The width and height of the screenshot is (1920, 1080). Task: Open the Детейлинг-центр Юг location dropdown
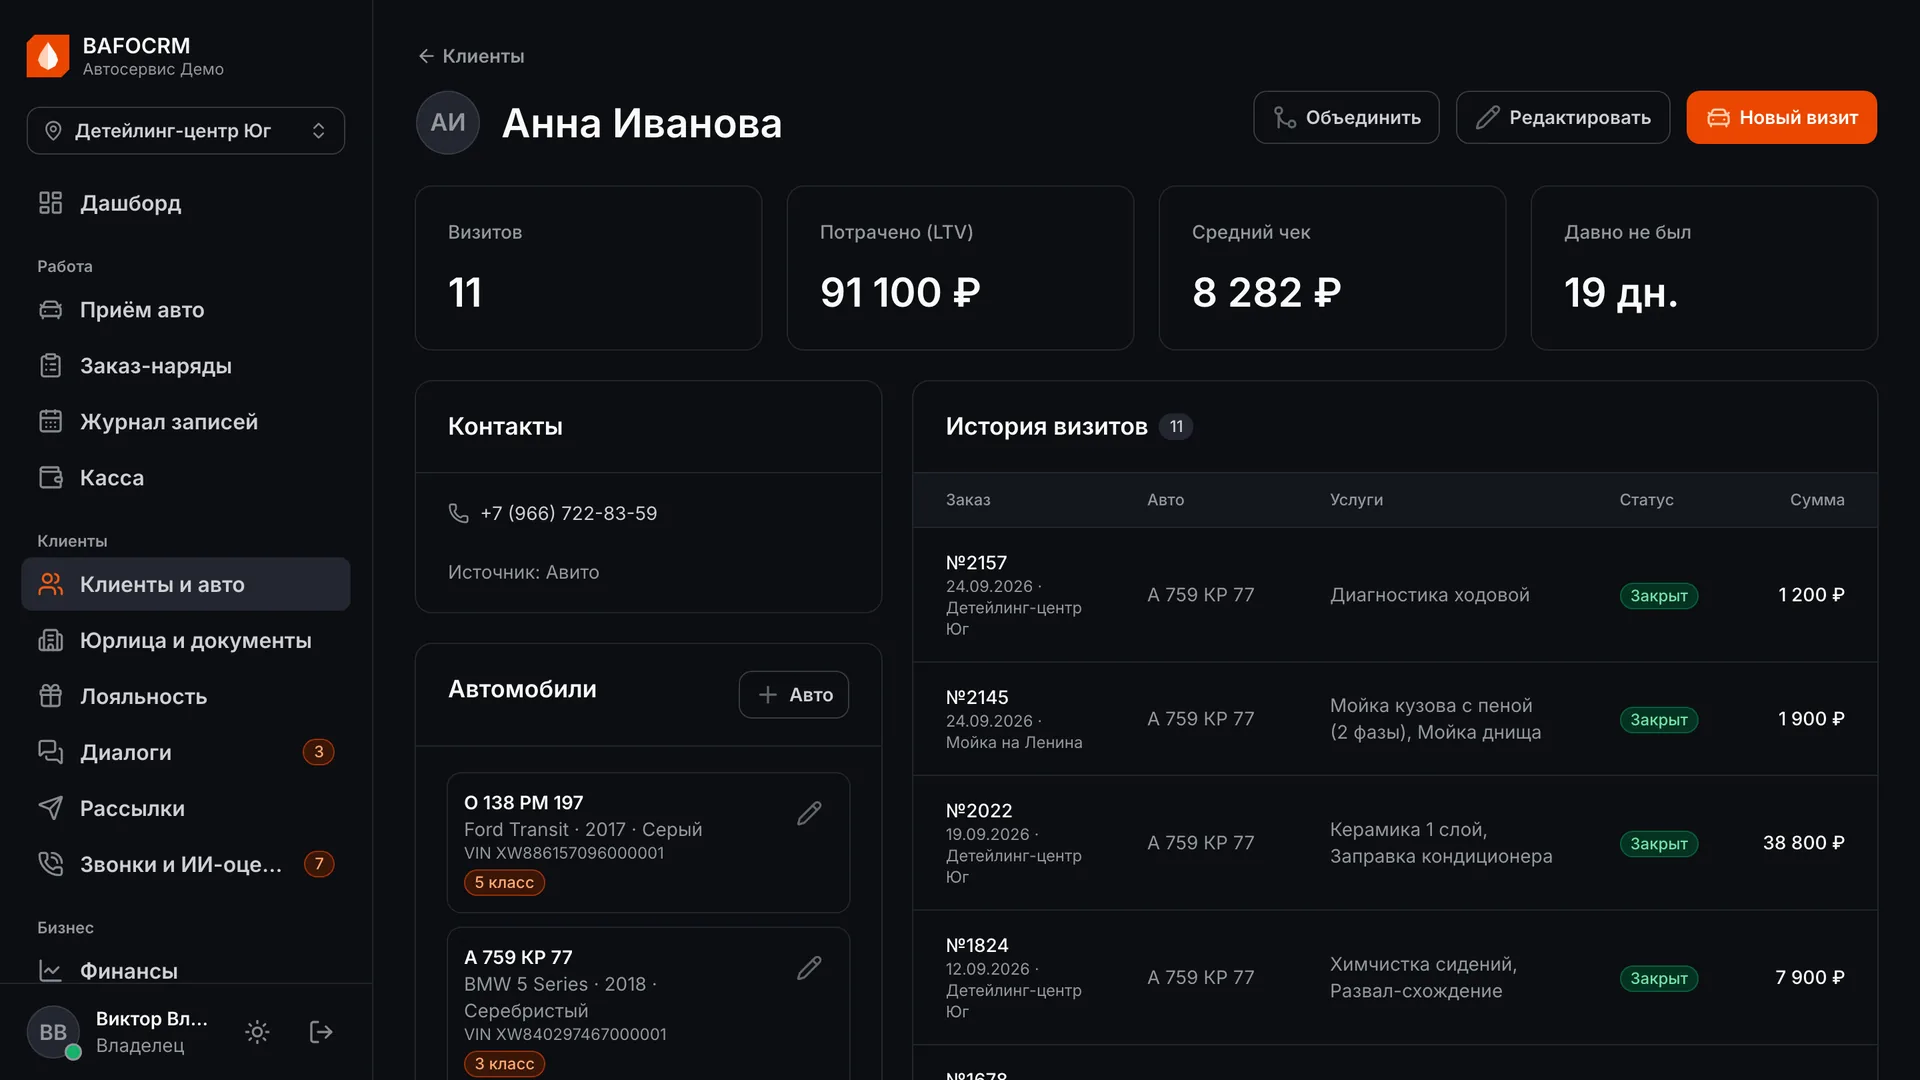(x=186, y=131)
